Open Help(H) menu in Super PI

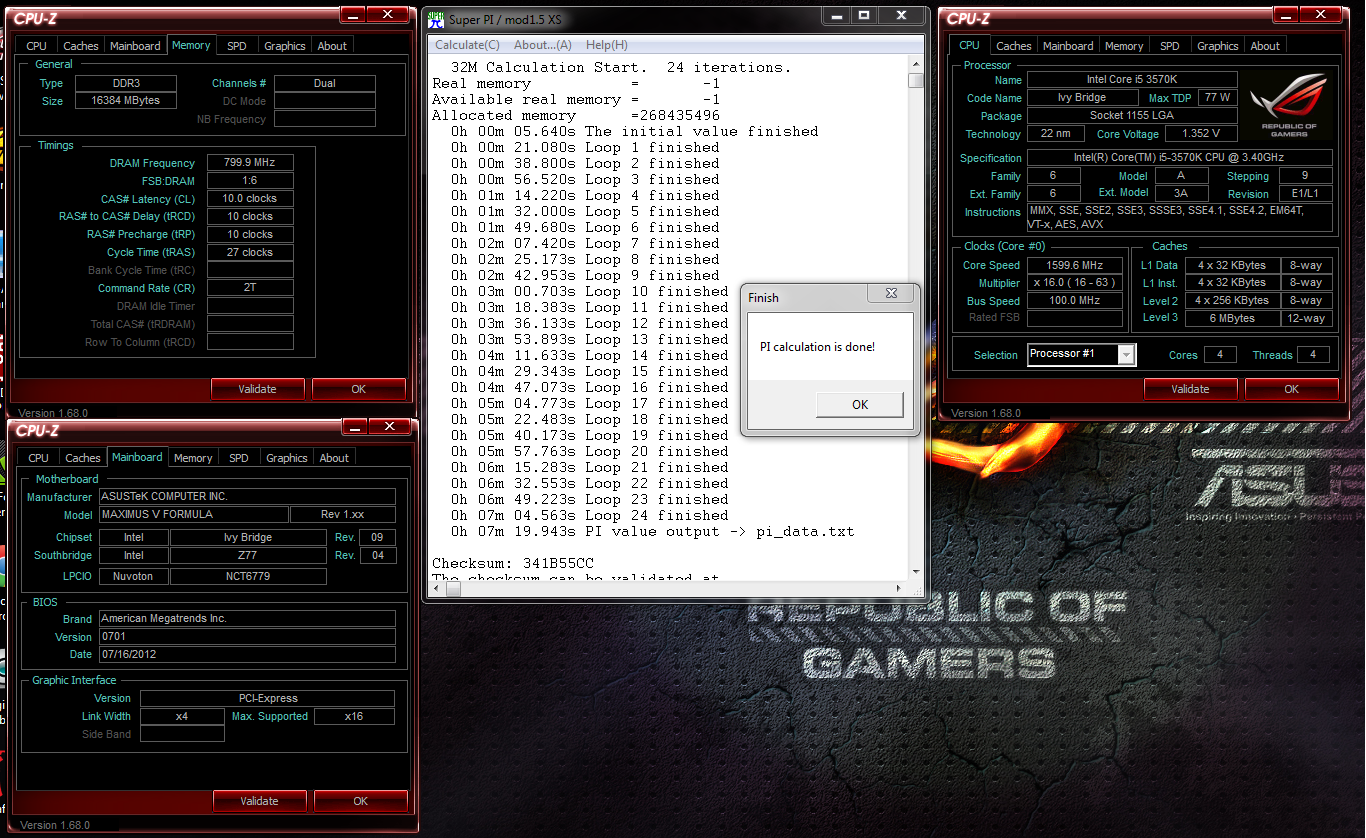pyautogui.click(x=607, y=45)
